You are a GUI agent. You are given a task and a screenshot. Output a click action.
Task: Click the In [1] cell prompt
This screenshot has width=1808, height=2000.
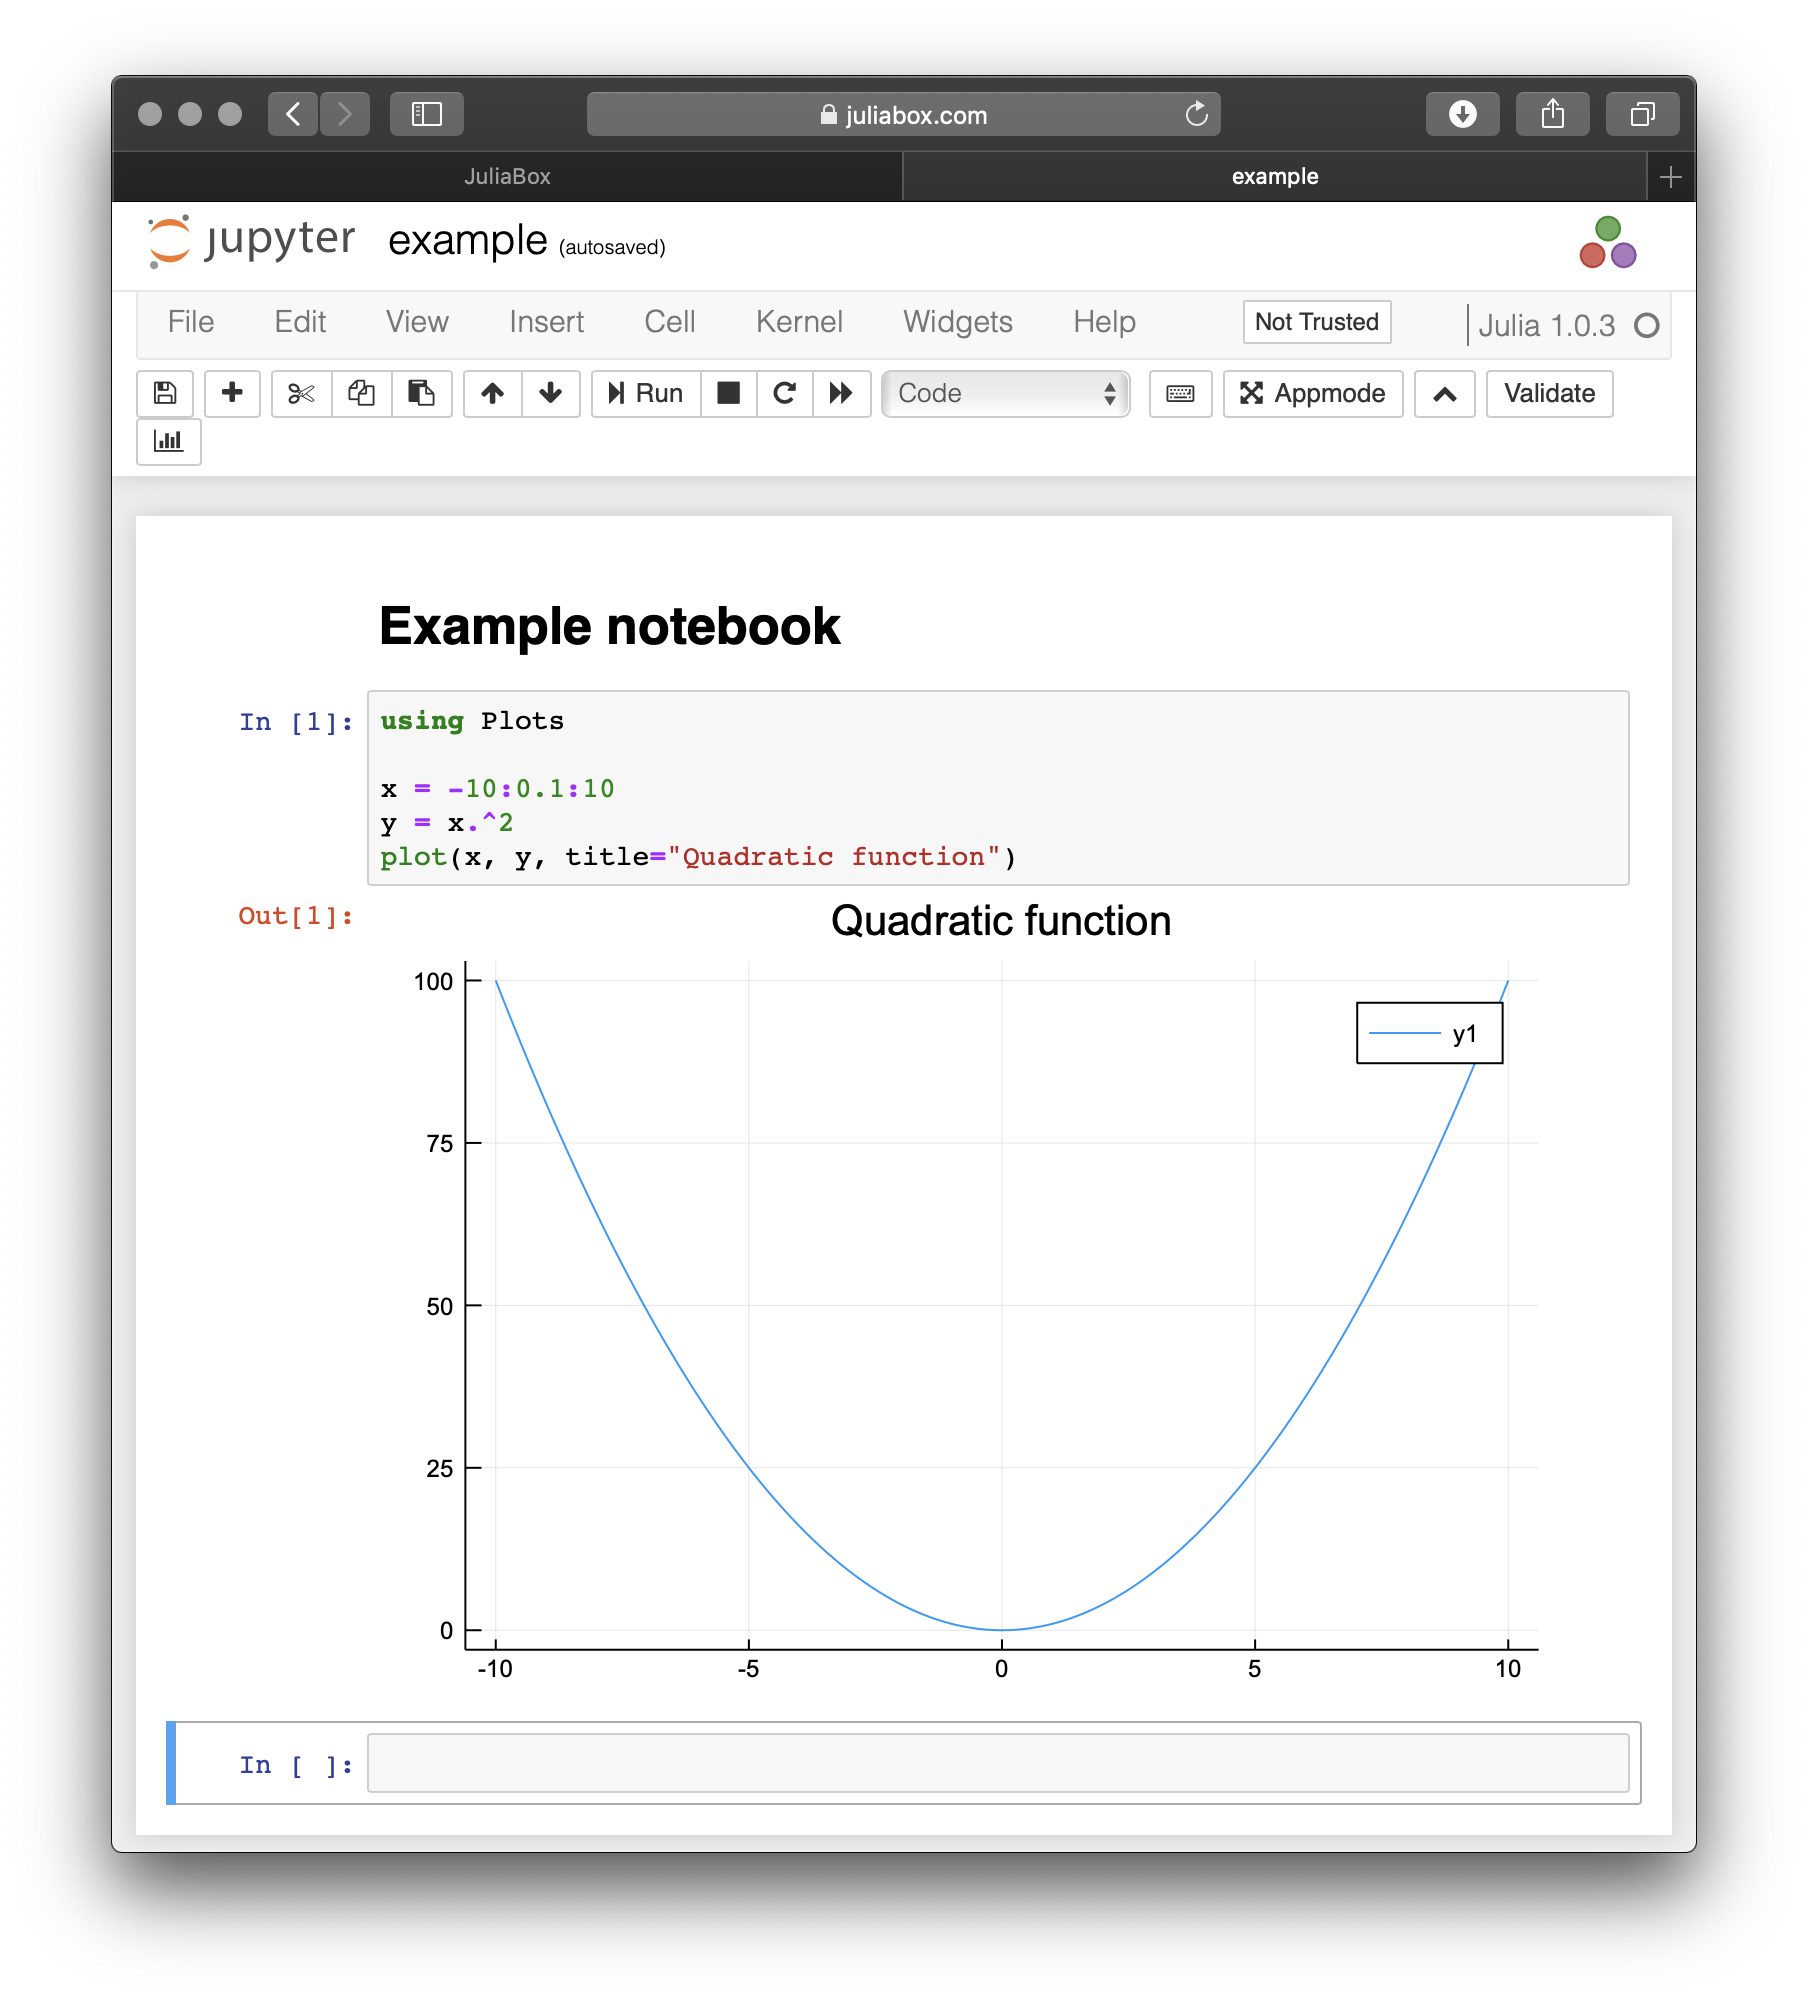coord(296,722)
